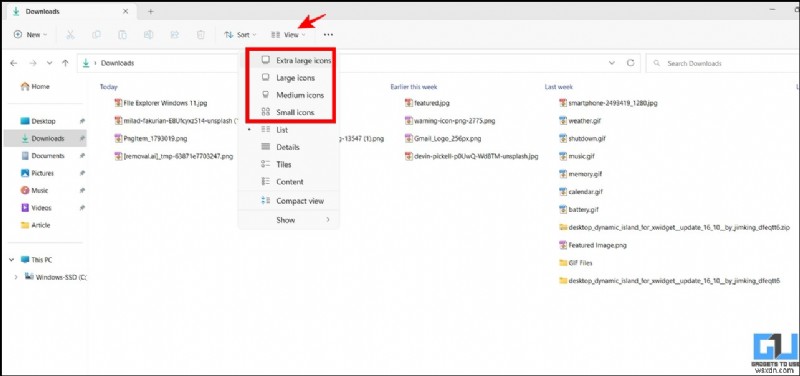The height and width of the screenshot is (376, 800).
Task: Select the Tiles view option
Action: (289, 164)
